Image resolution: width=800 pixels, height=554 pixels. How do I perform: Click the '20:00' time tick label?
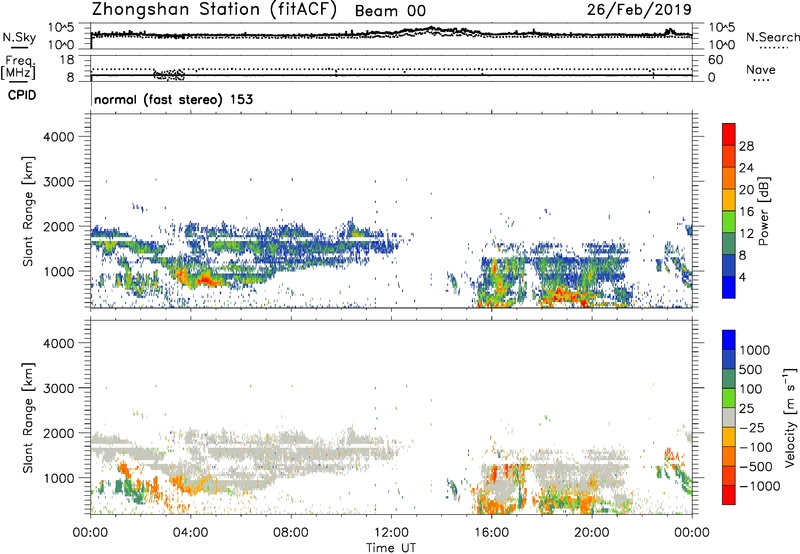pos(592,533)
